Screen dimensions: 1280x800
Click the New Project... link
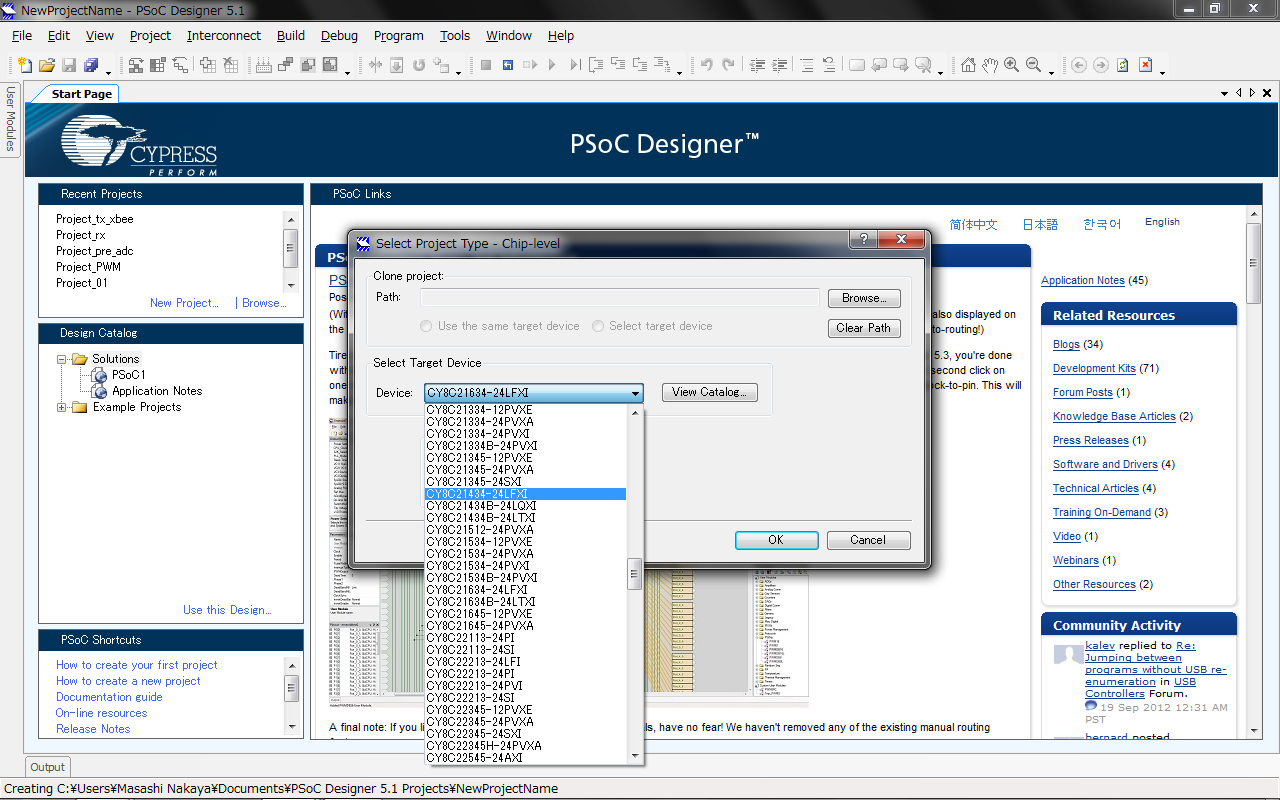click(x=184, y=303)
